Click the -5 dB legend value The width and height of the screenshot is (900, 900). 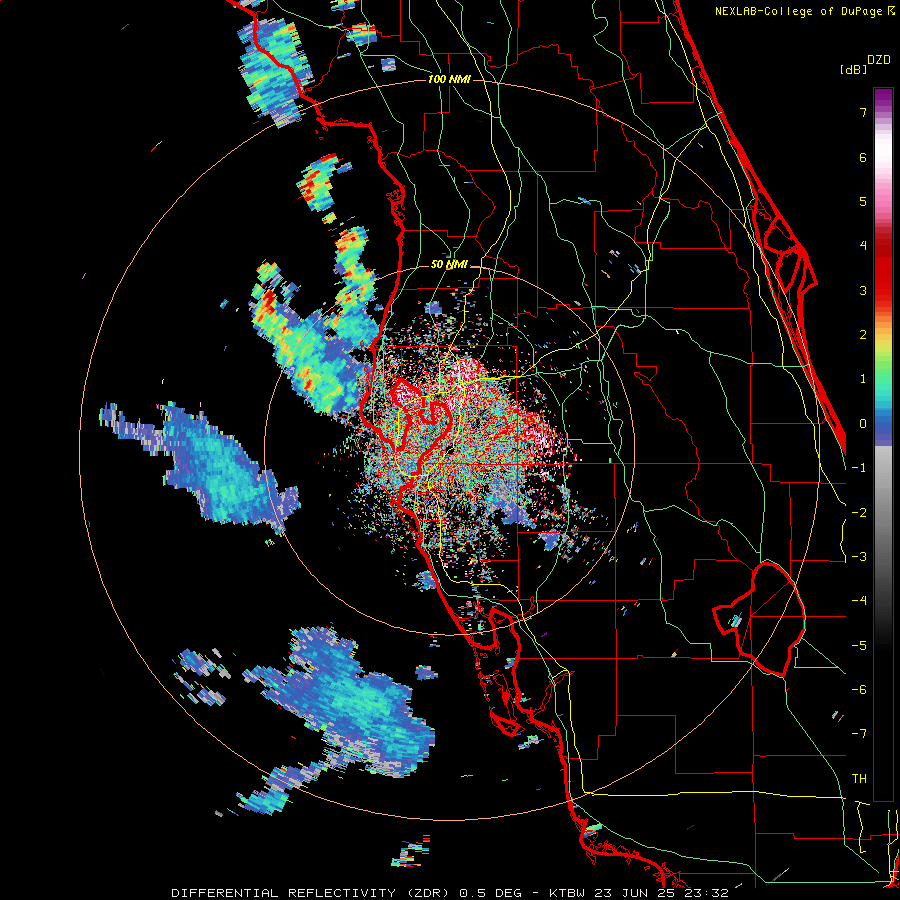click(x=859, y=645)
